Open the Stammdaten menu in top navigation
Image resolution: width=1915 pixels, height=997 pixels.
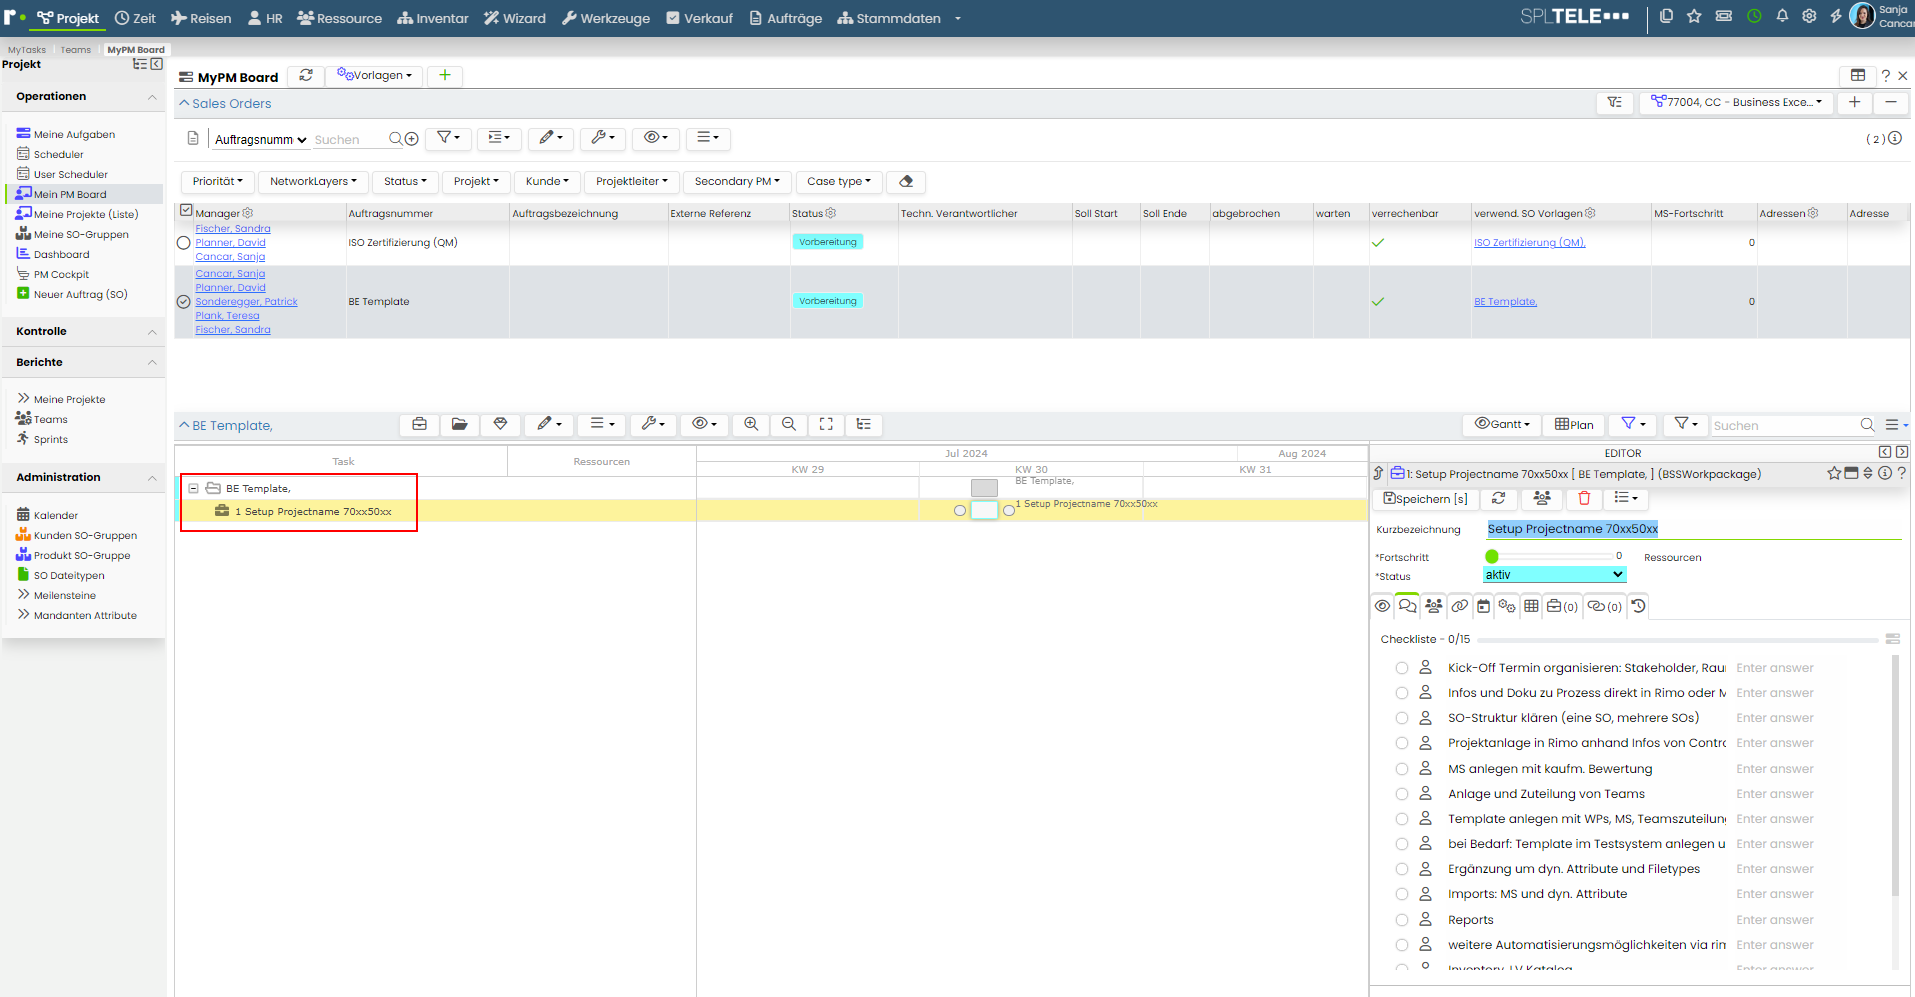click(889, 18)
